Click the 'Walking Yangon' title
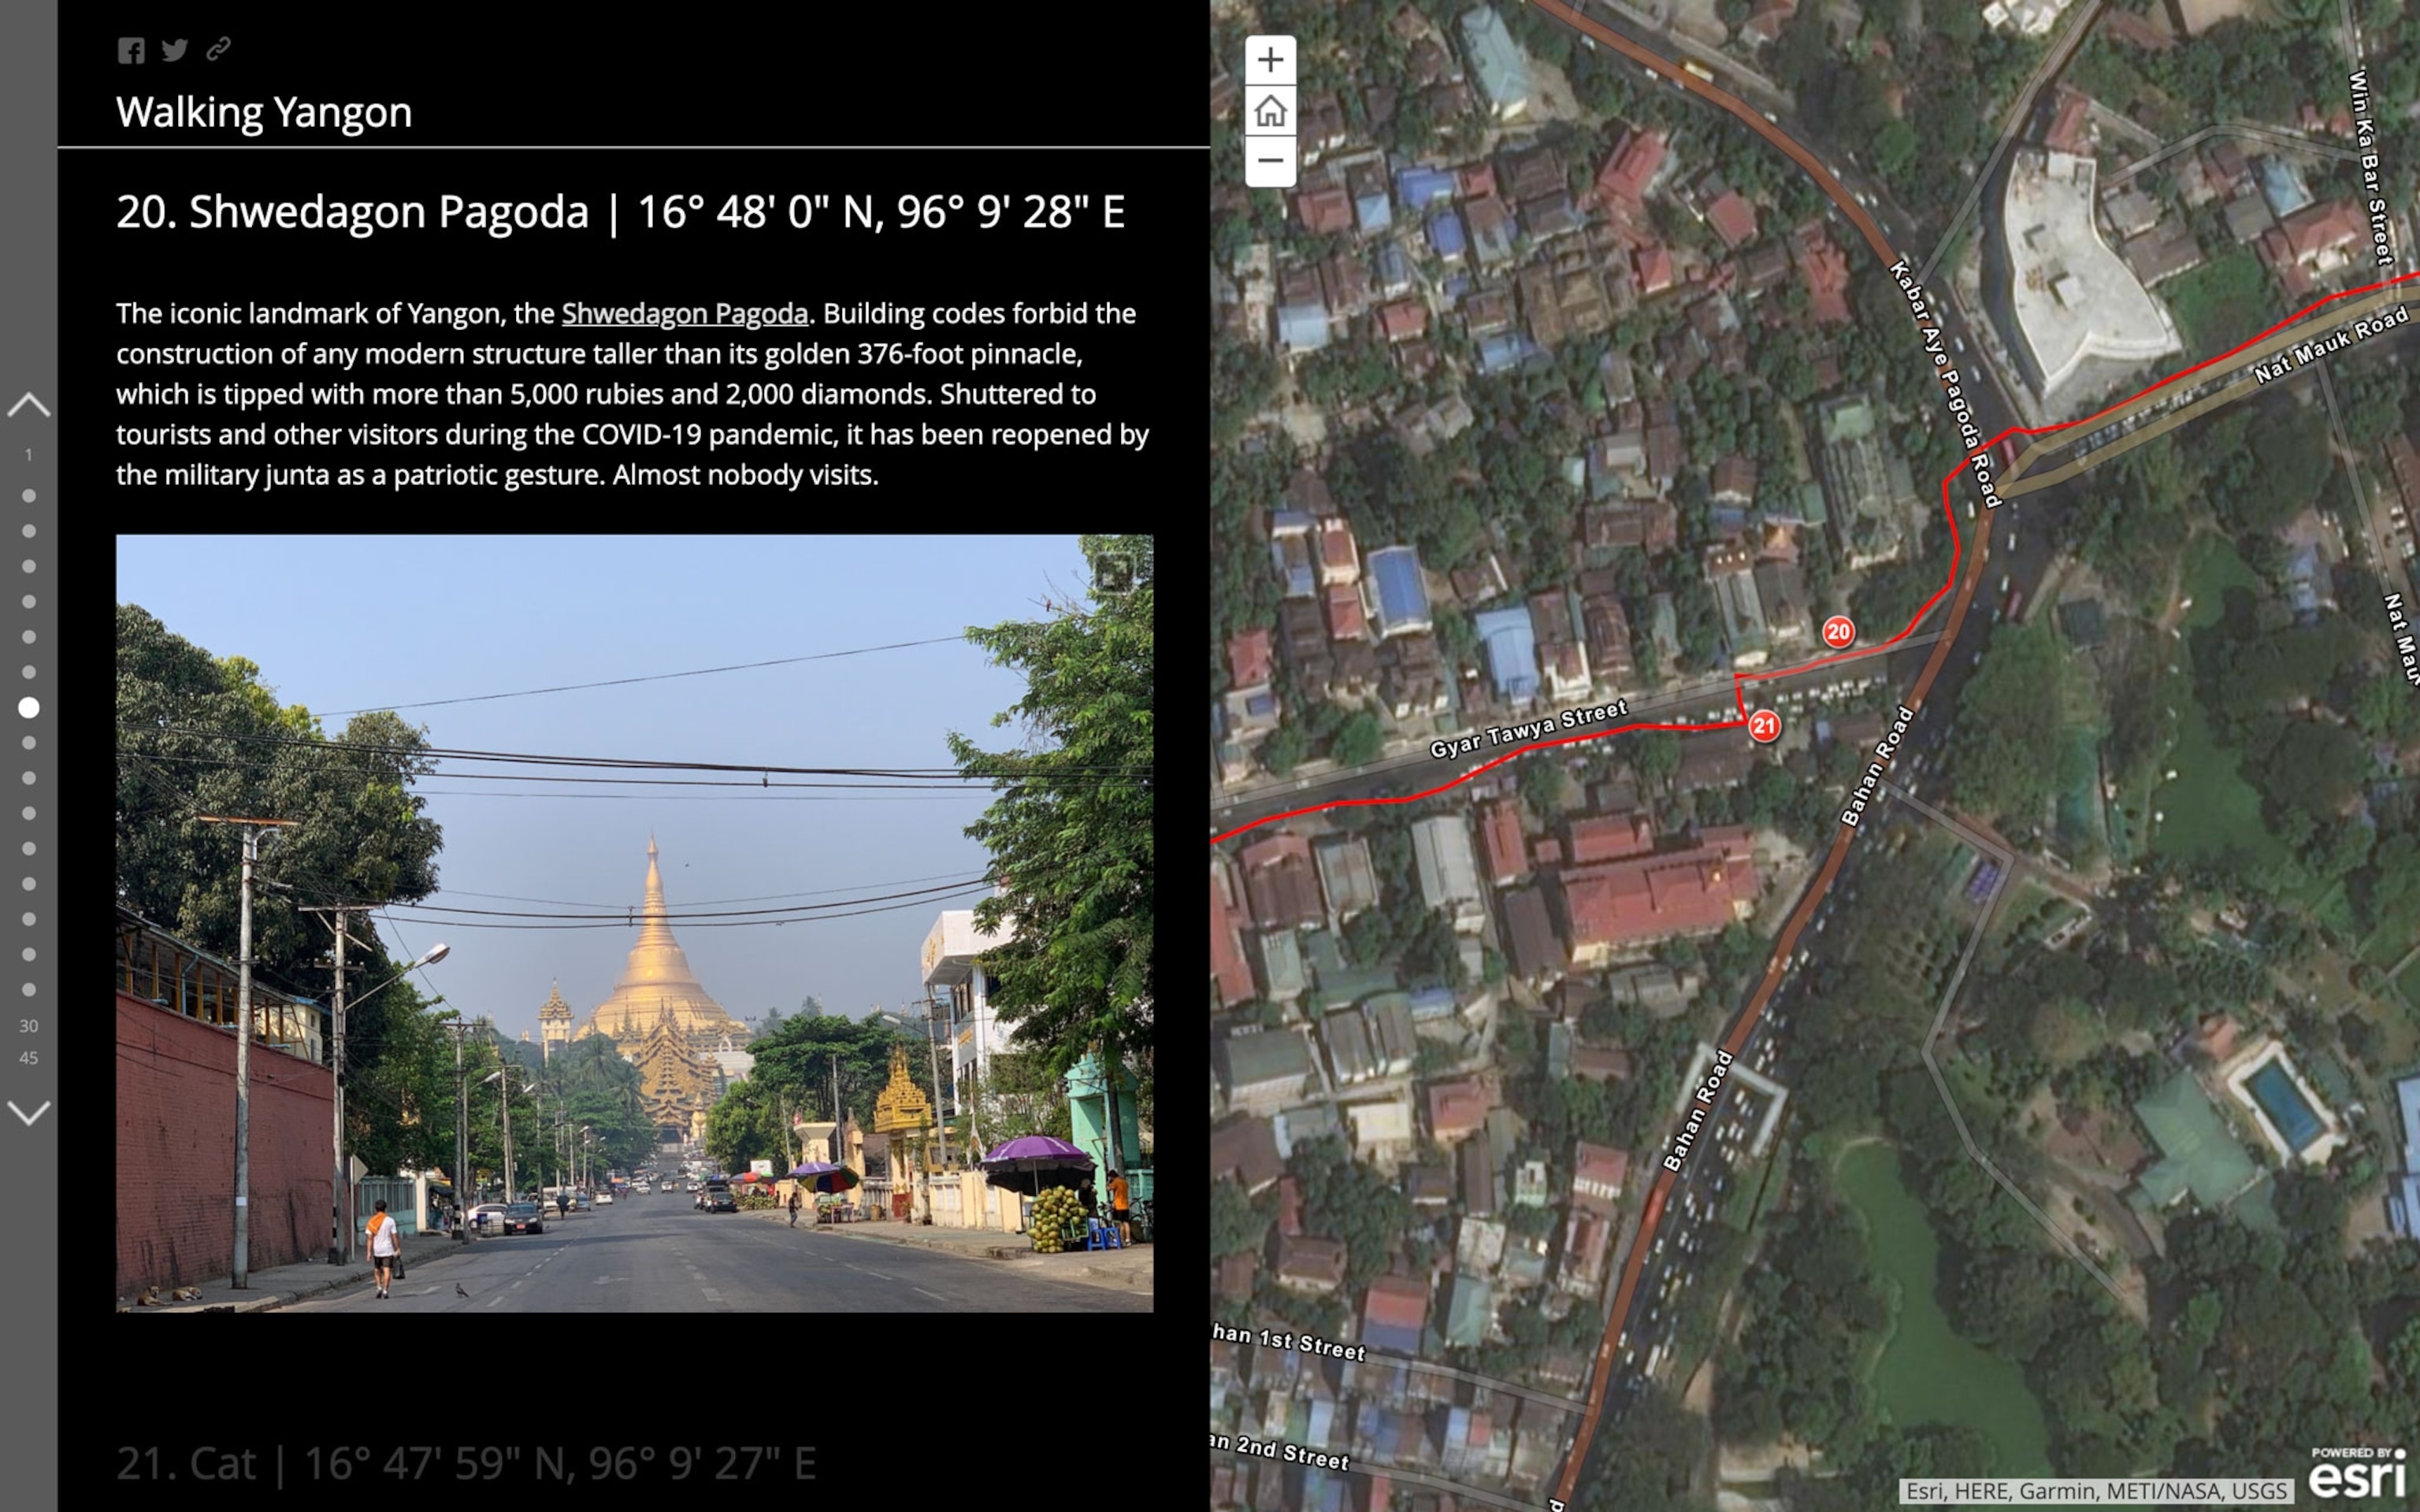 264,112
